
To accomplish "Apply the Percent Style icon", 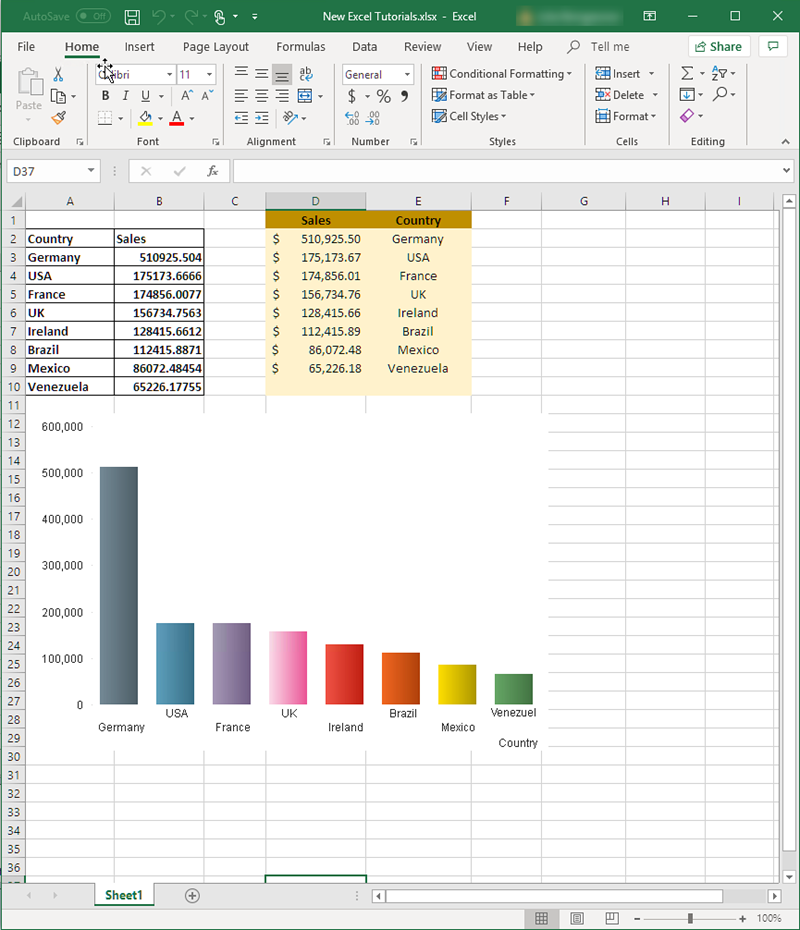I will pos(383,95).
